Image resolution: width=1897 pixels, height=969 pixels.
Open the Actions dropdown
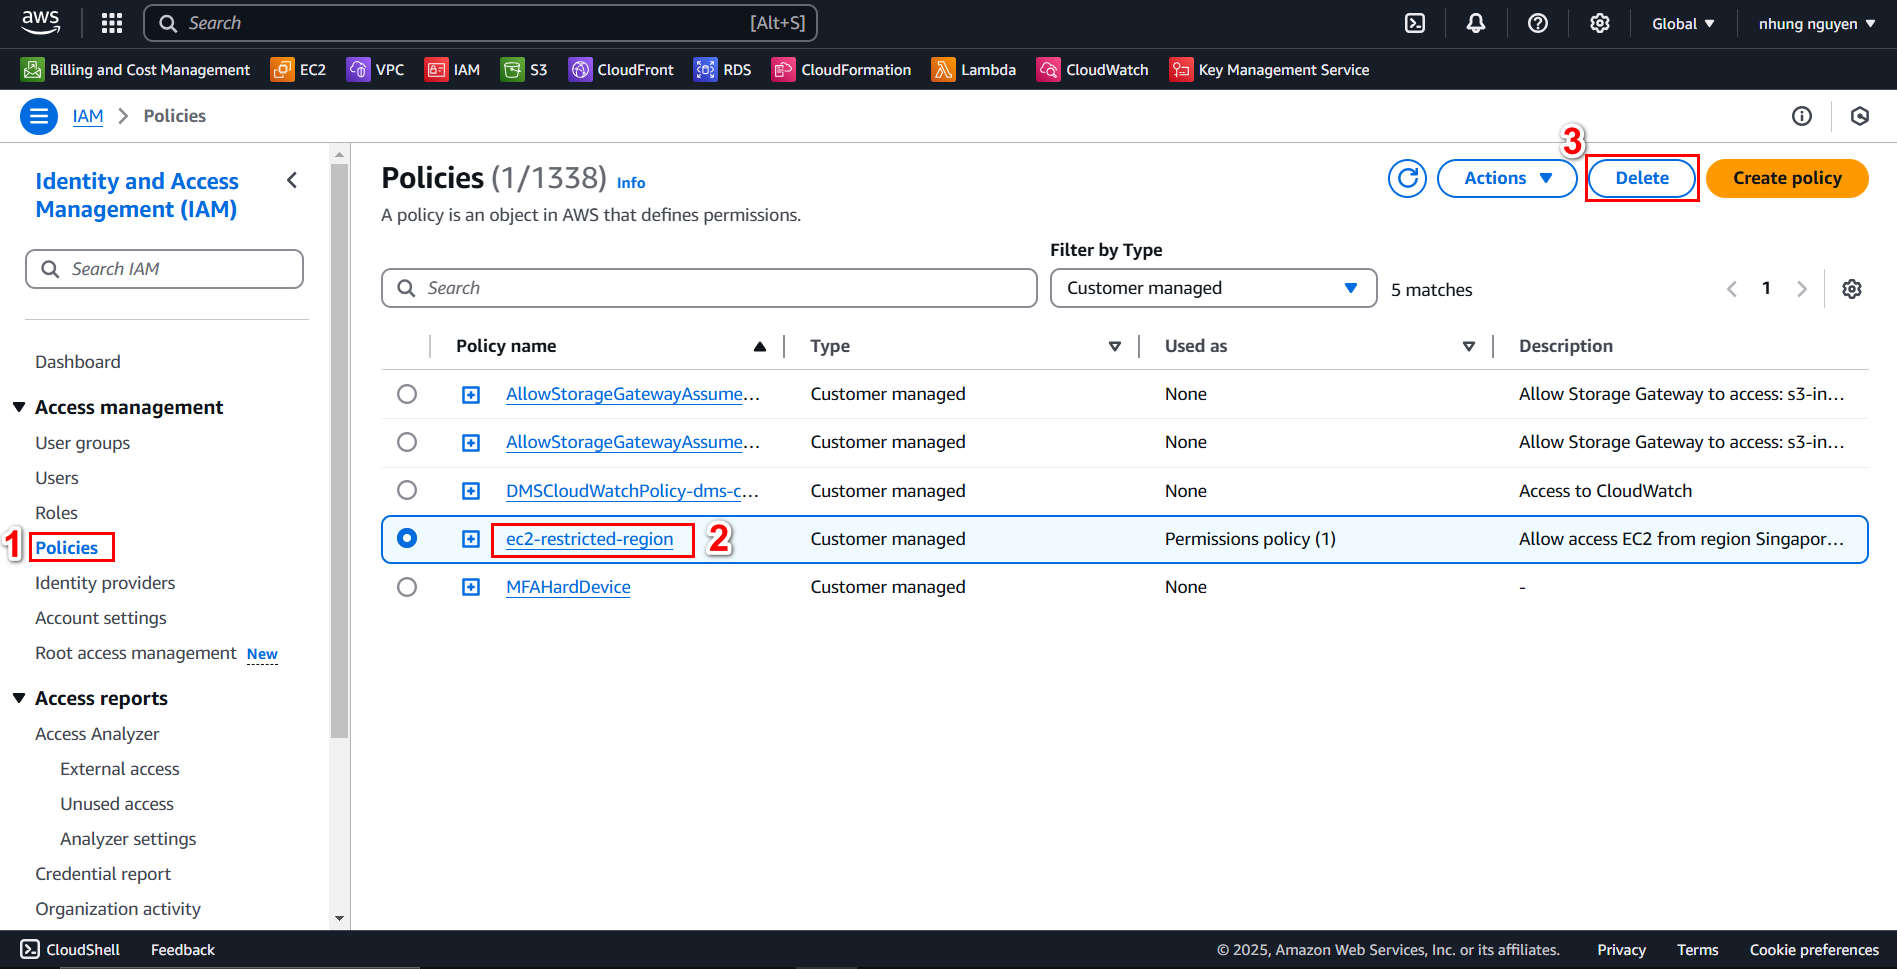(x=1507, y=178)
